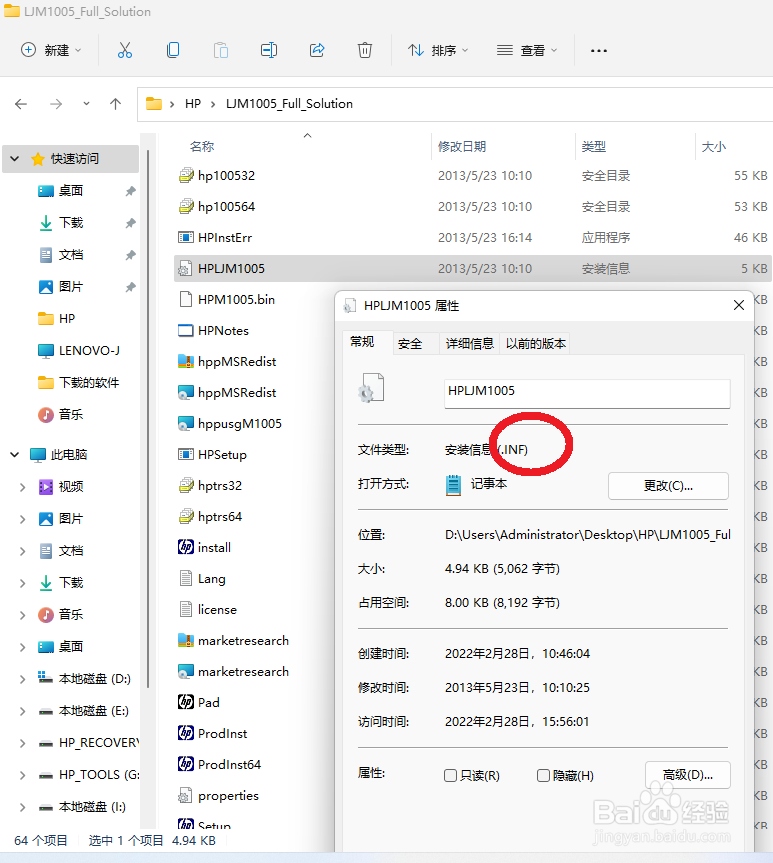Open the three-dots more options menu
773x863 pixels.
pyautogui.click(x=598, y=51)
